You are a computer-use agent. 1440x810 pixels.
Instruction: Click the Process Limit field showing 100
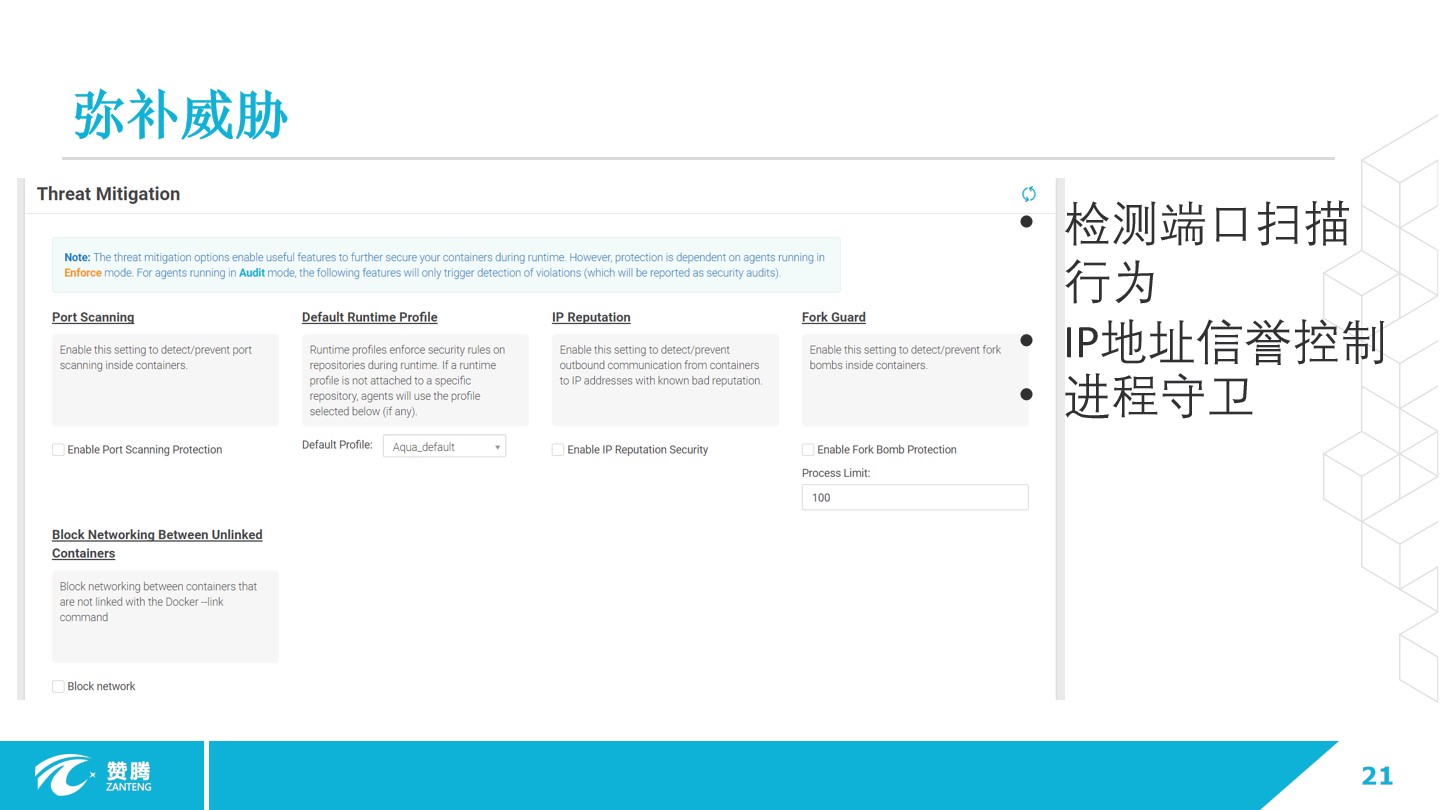[915, 497]
